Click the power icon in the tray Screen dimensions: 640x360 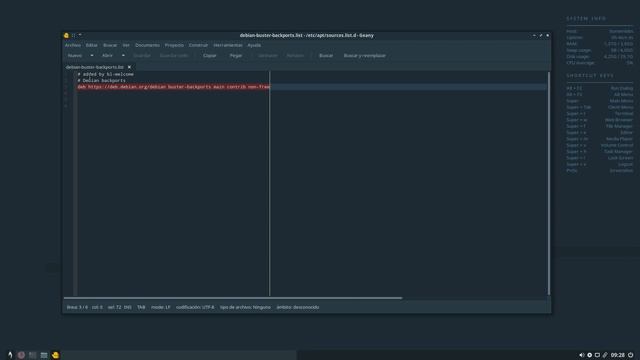click(631, 355)
